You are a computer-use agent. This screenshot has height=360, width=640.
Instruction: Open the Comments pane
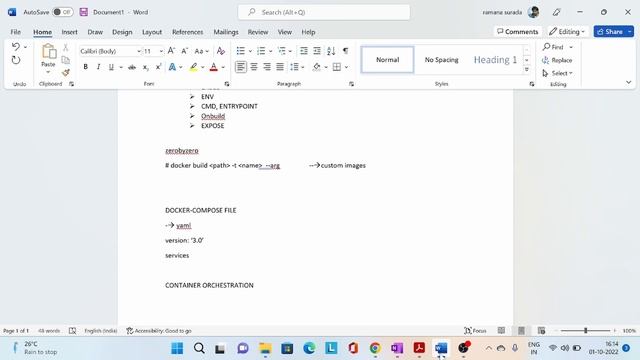click(518, 31)
